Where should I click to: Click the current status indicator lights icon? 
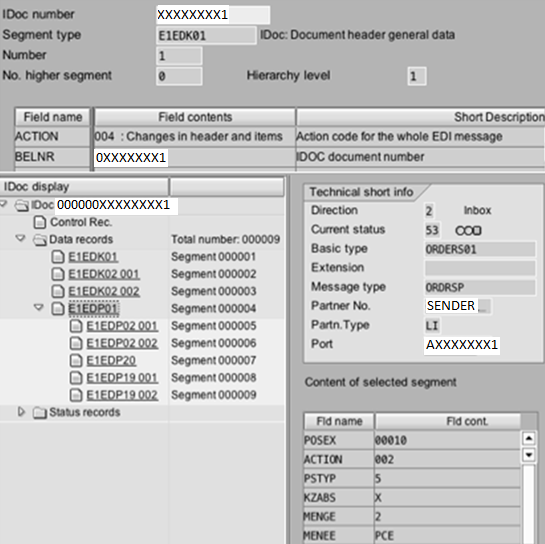[468, 230]
